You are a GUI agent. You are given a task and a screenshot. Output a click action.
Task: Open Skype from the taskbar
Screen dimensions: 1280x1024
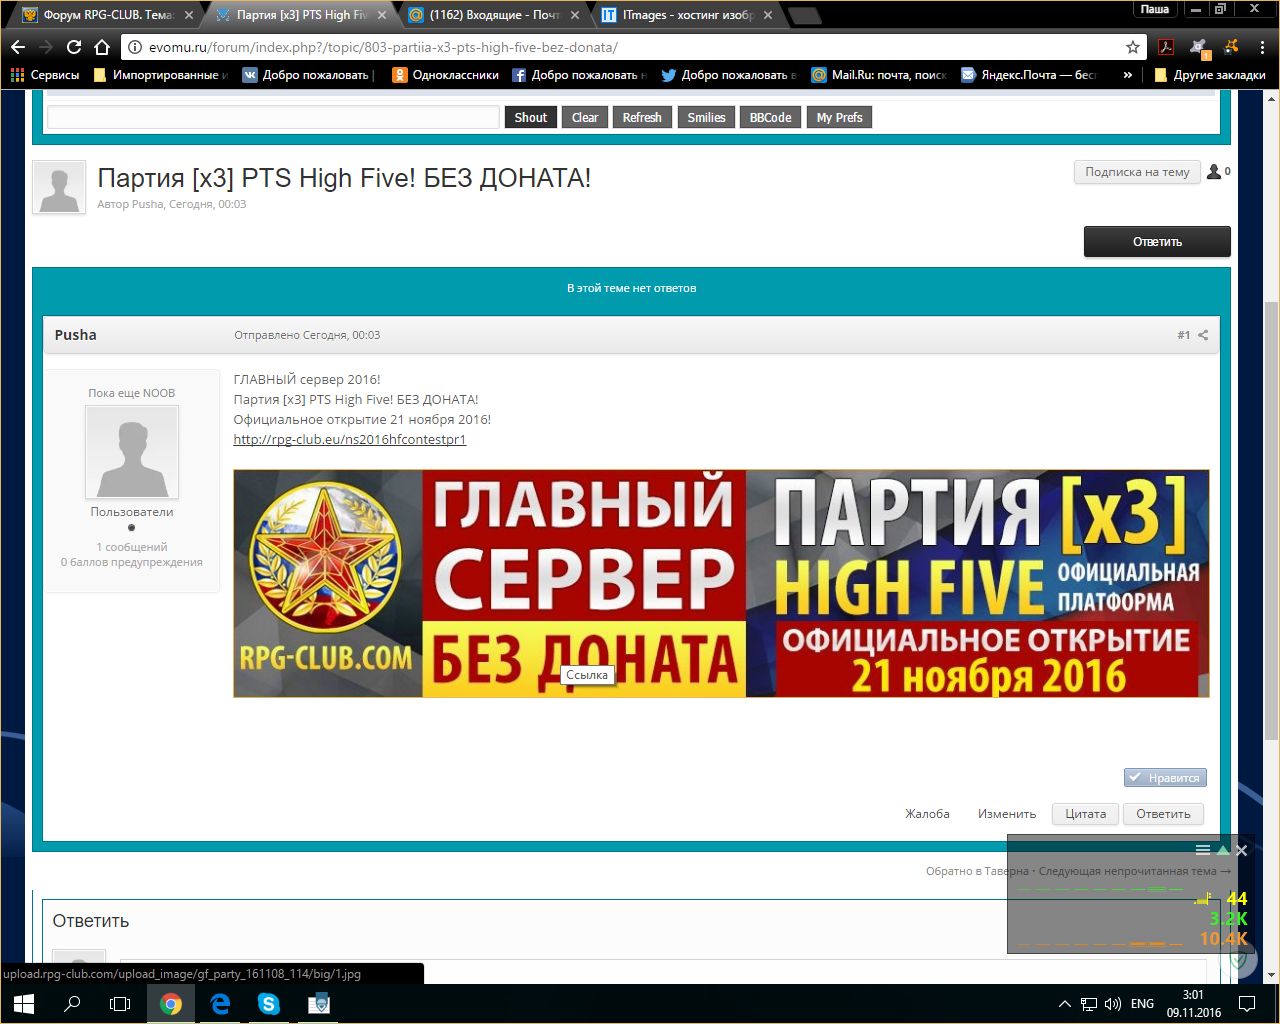pyautogui.click(x=269, y=1003)
